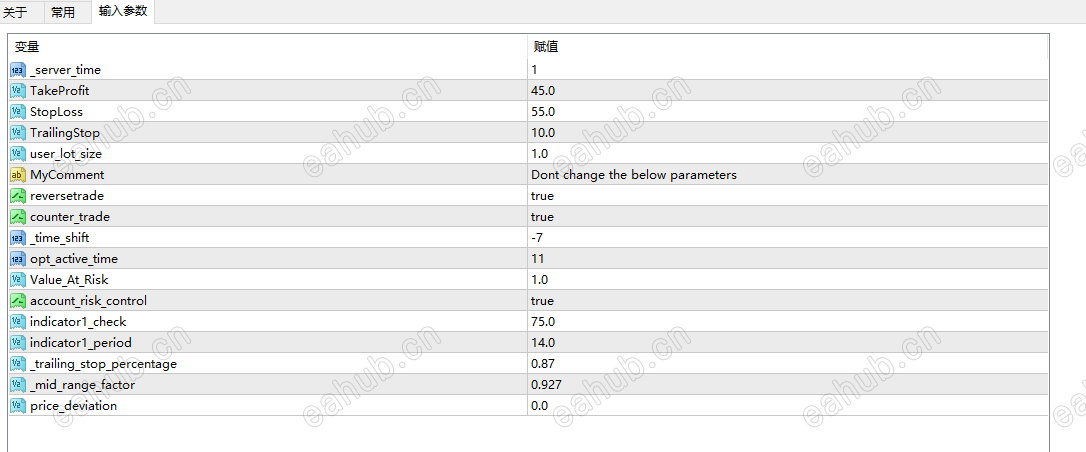Open the 常用 tab

click(66, 12)
